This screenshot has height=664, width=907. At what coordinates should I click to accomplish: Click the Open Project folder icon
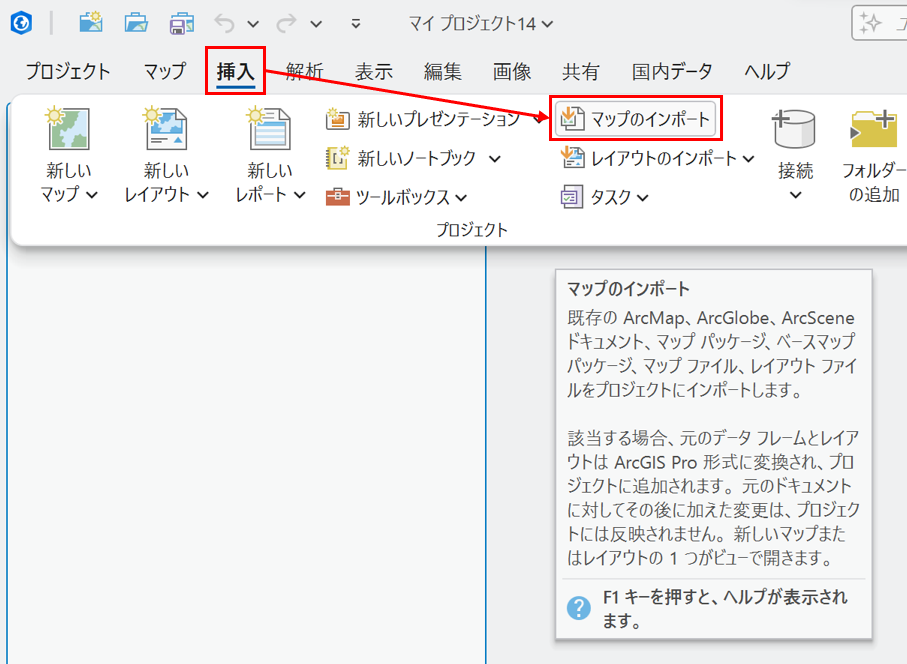point(136,23)
